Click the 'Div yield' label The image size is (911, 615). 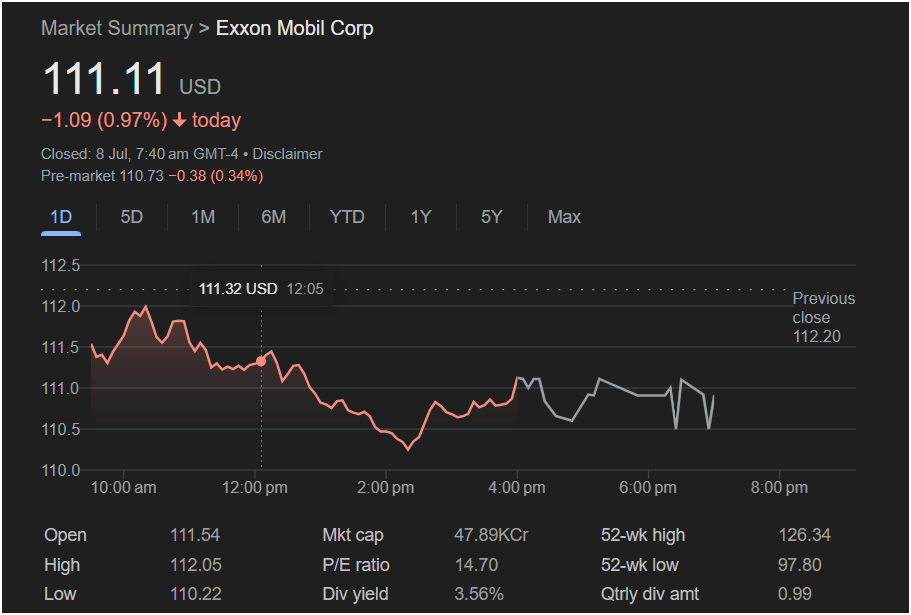pyautogui.click(x=355, y=594)
